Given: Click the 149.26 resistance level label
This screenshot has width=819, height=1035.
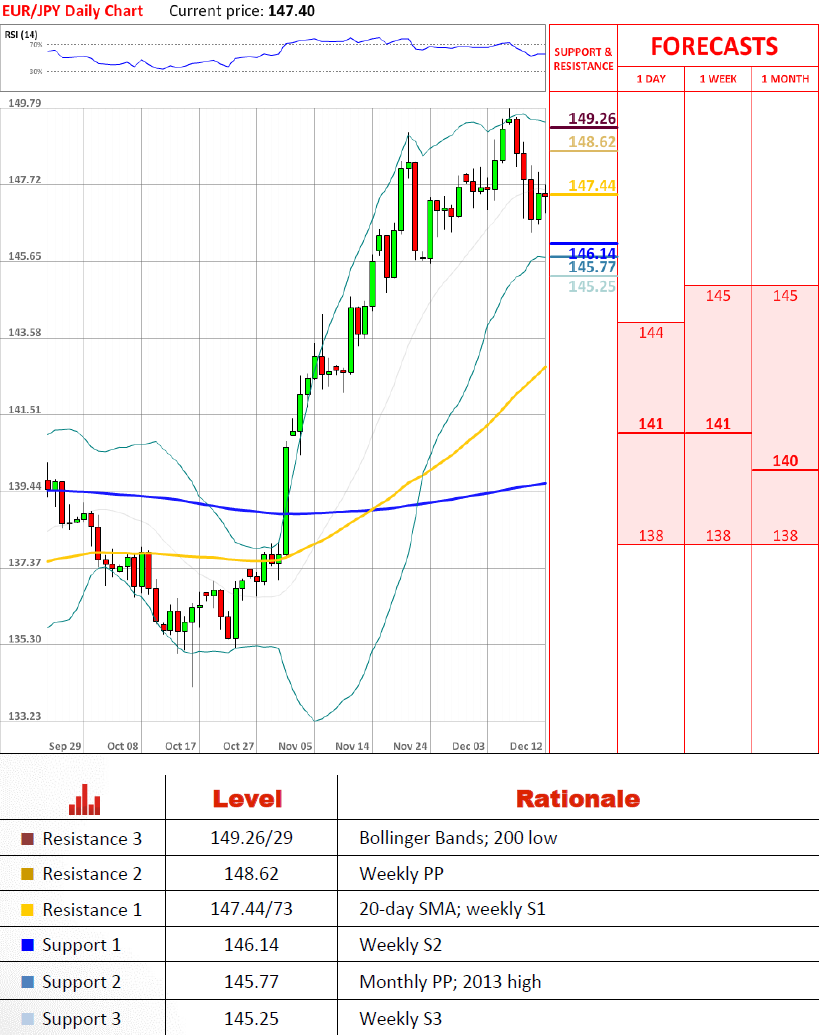Looking at the screenshot, I should [x=592, y=119].
